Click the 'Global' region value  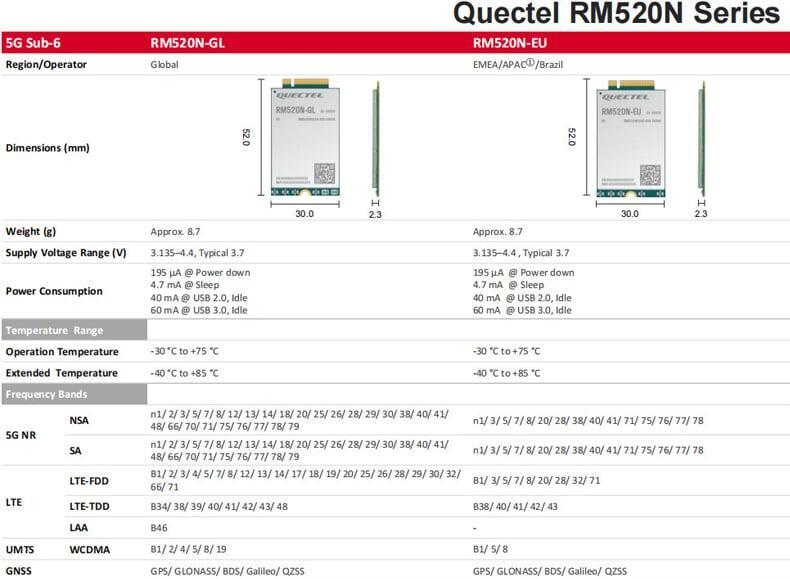tap(164, 65)
